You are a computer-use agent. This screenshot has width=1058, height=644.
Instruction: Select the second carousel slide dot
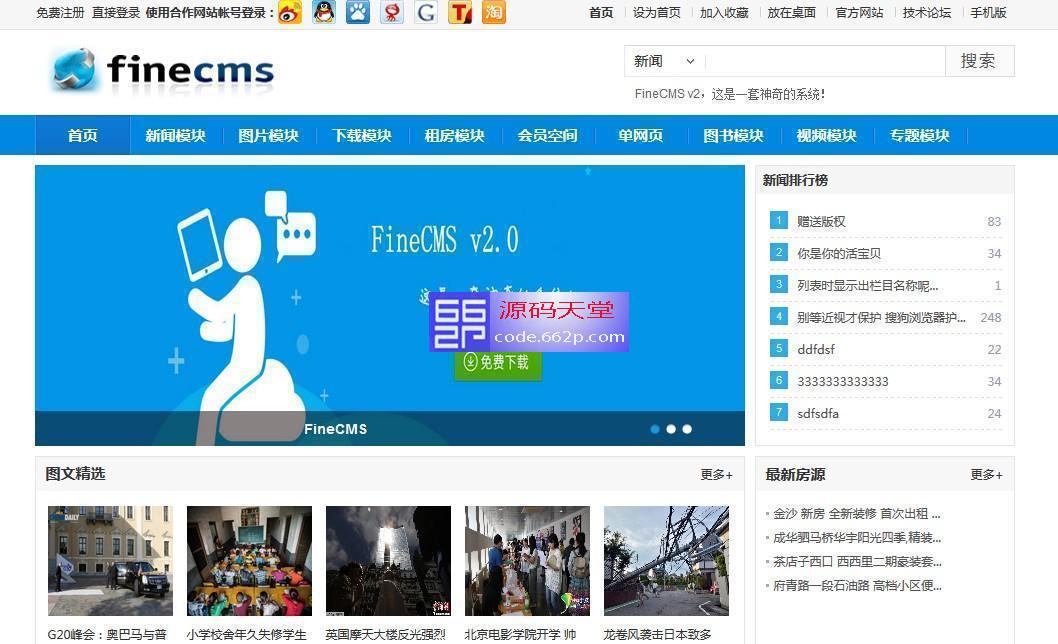[x=671, y=429]
